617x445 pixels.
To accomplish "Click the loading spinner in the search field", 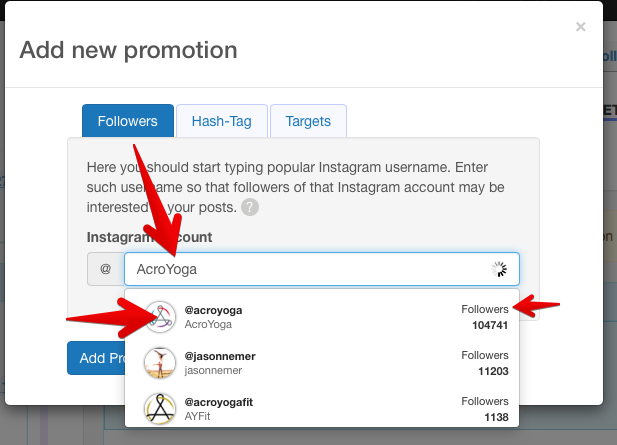I will [x=499, y=269].
